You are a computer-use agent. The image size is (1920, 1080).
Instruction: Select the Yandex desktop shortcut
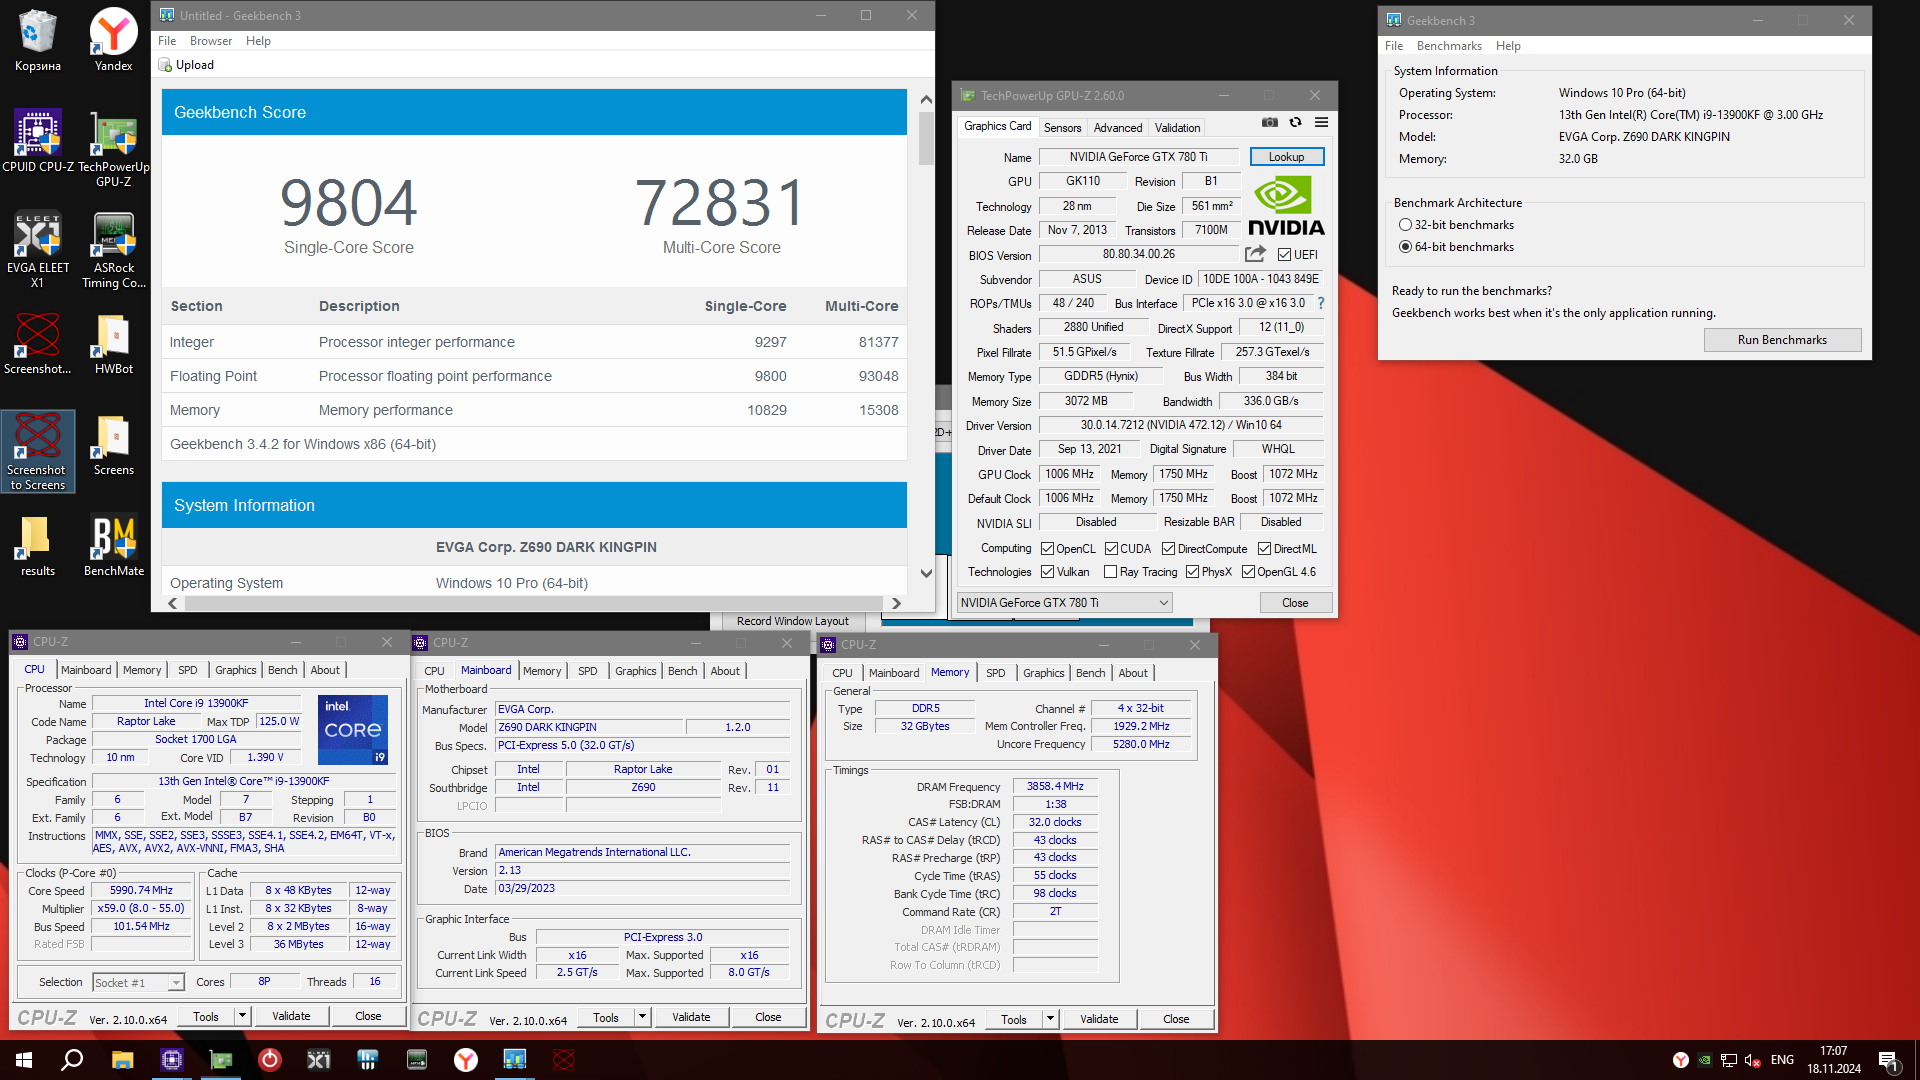[x=113, y=40]
